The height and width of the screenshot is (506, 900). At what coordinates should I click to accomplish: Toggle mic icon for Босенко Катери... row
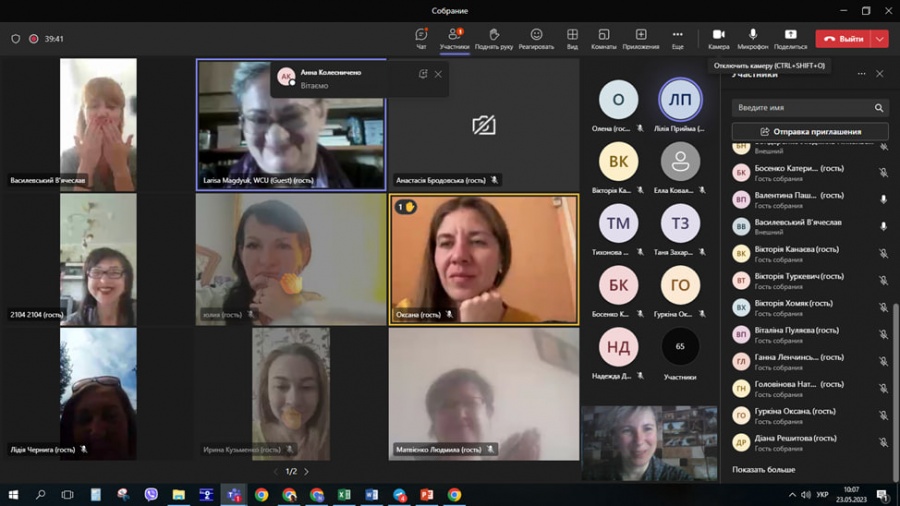883,173
